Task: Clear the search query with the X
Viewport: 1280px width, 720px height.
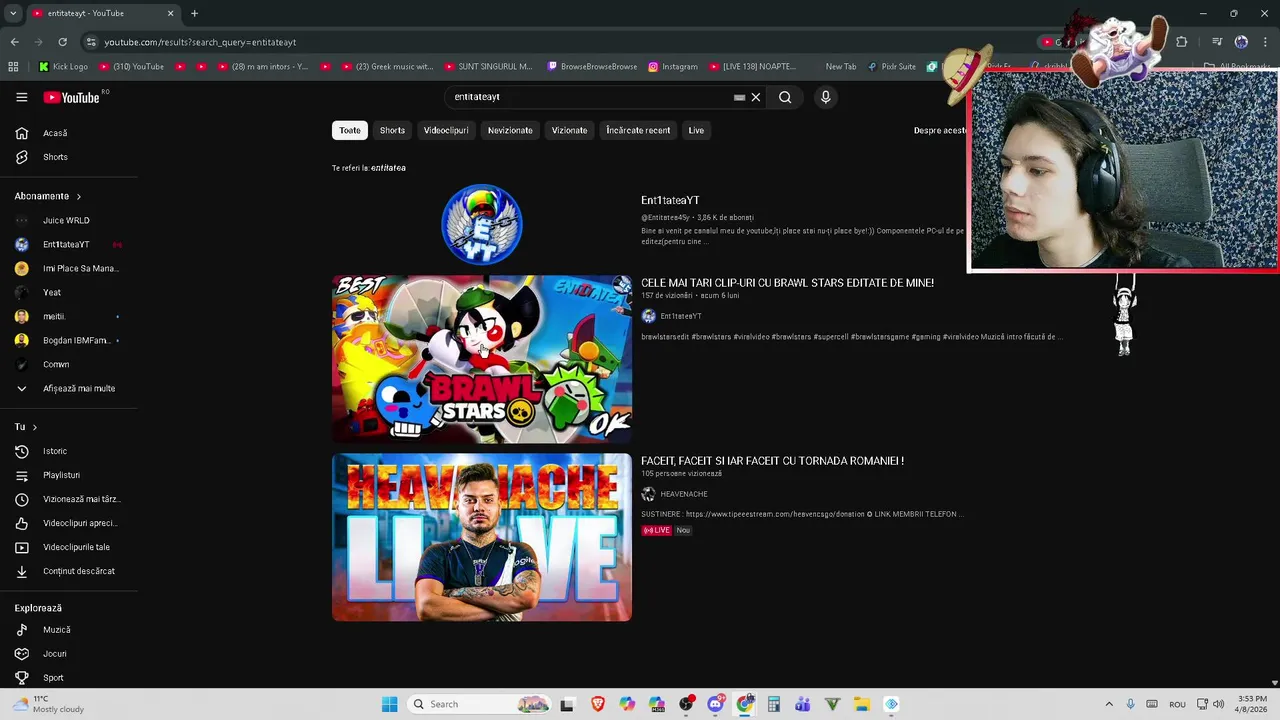Action: click(756, 97)
